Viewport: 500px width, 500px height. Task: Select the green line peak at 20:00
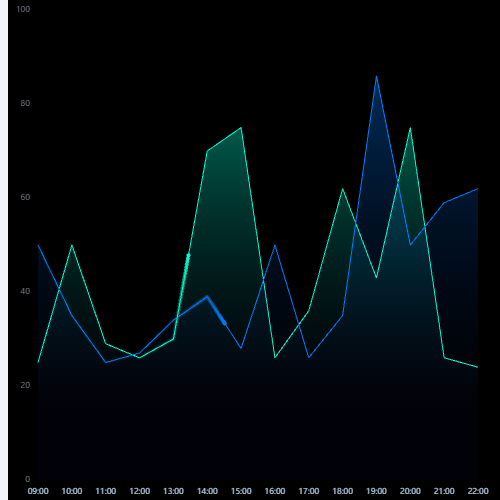pyautogui.click(x=410, y=128)
